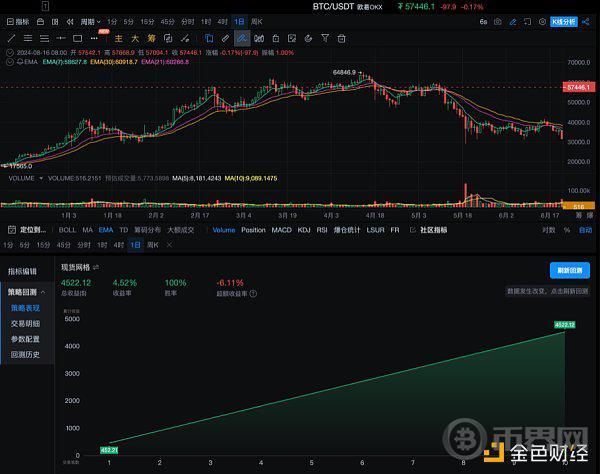Screen dimensions: 600x474
Task: Open the 指标 indicators menu
Action: (x=18, y=22)
